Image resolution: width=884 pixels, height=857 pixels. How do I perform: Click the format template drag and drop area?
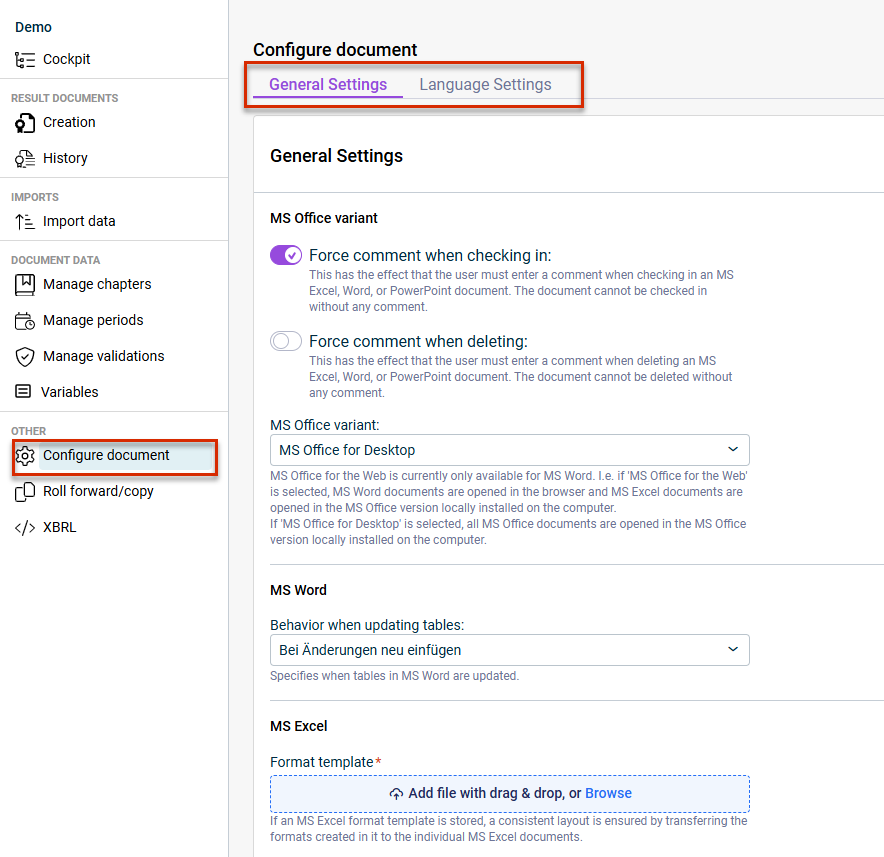tap(510, 794)
